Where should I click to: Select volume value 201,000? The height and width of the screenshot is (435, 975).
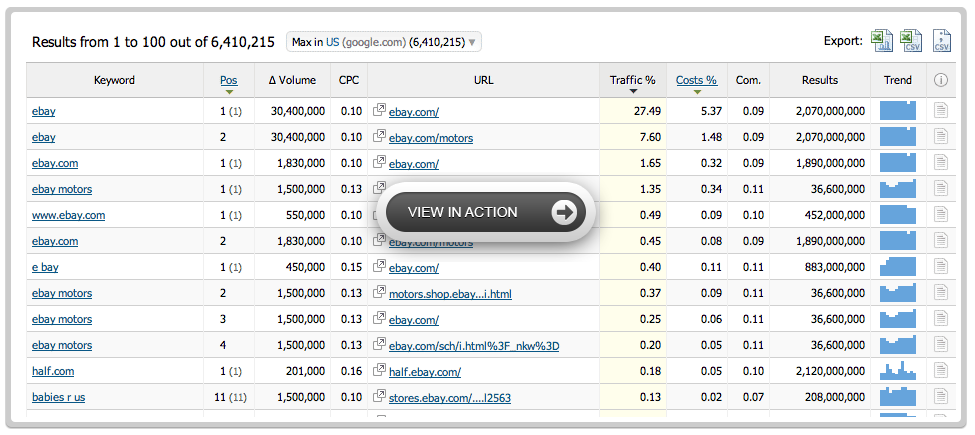305,371
